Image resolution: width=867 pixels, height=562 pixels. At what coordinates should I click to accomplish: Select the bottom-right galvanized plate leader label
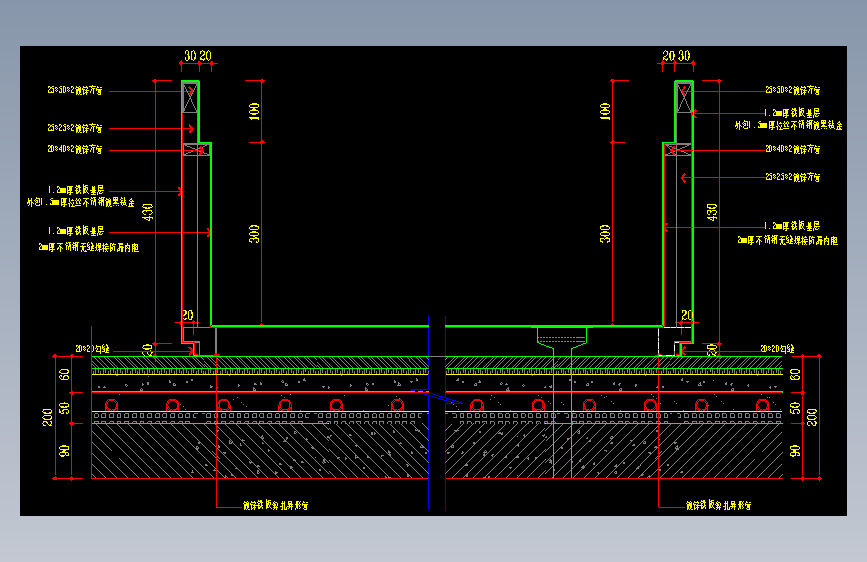[718, 505]
